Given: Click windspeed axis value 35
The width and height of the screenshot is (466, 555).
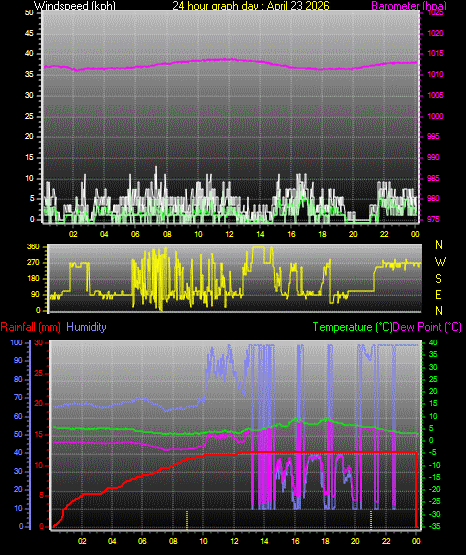Looking at the screenshot, I should coord(29,74).
